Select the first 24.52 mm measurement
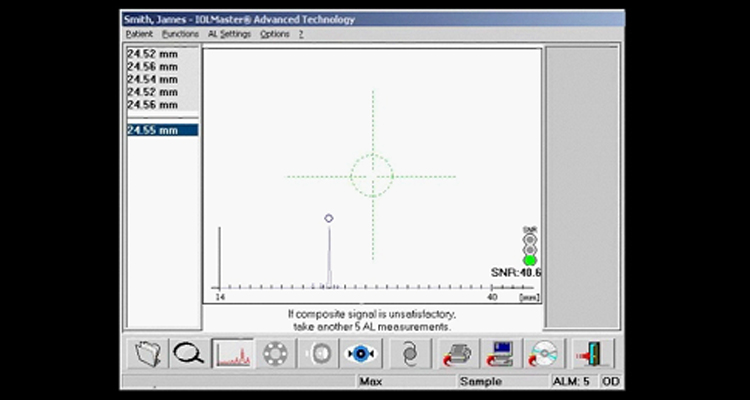The width and height of the screenshot is (750, 400). click(x=163, y=54)
